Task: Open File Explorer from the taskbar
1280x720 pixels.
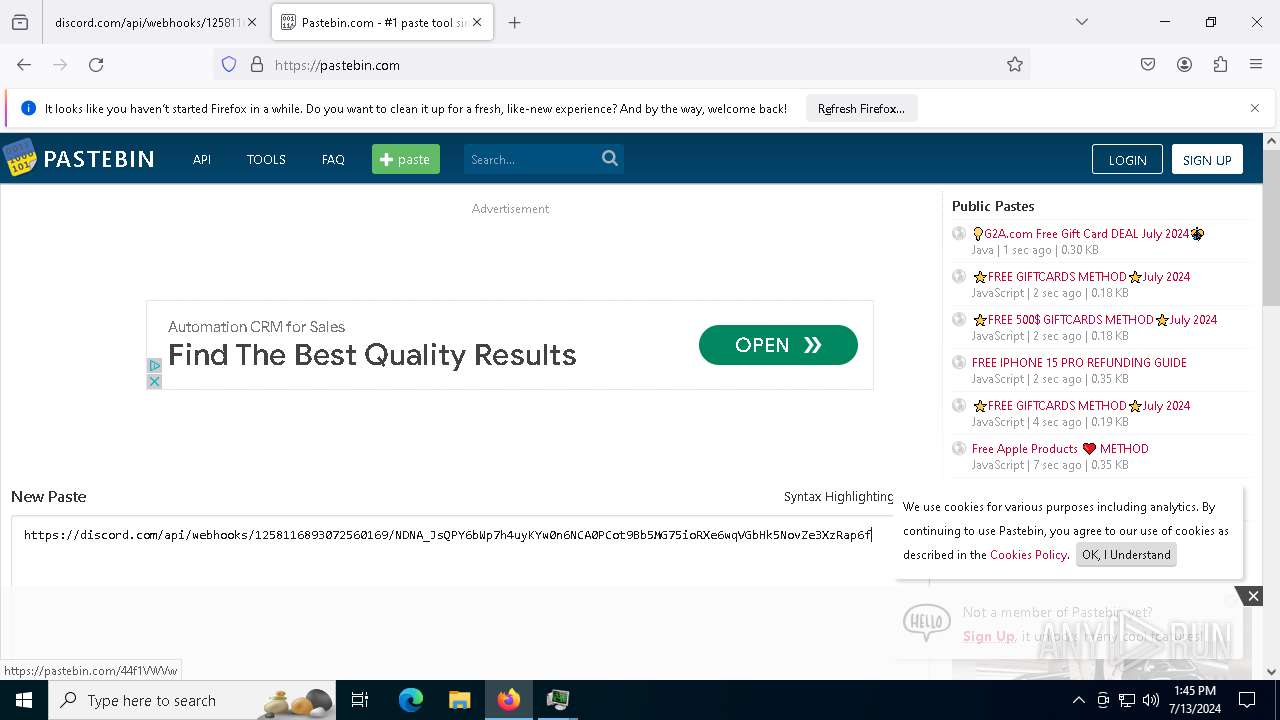Action: (459, 700)
